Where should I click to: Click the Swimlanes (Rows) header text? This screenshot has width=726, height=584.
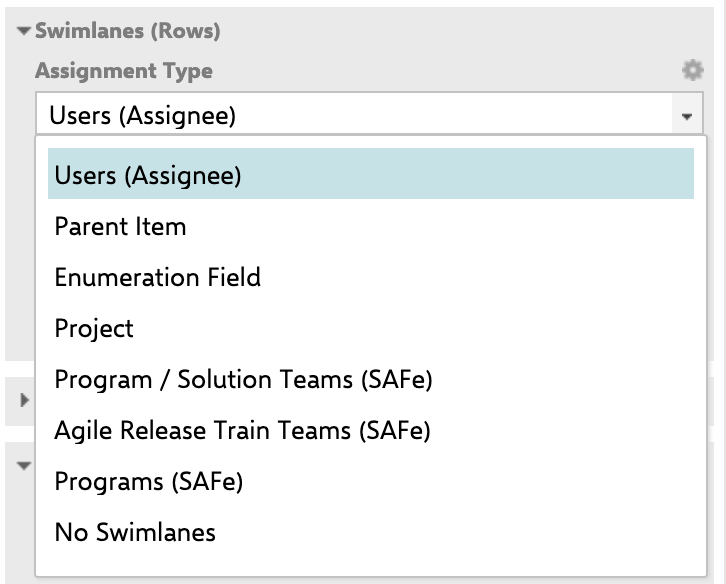[x=128, y=31]
